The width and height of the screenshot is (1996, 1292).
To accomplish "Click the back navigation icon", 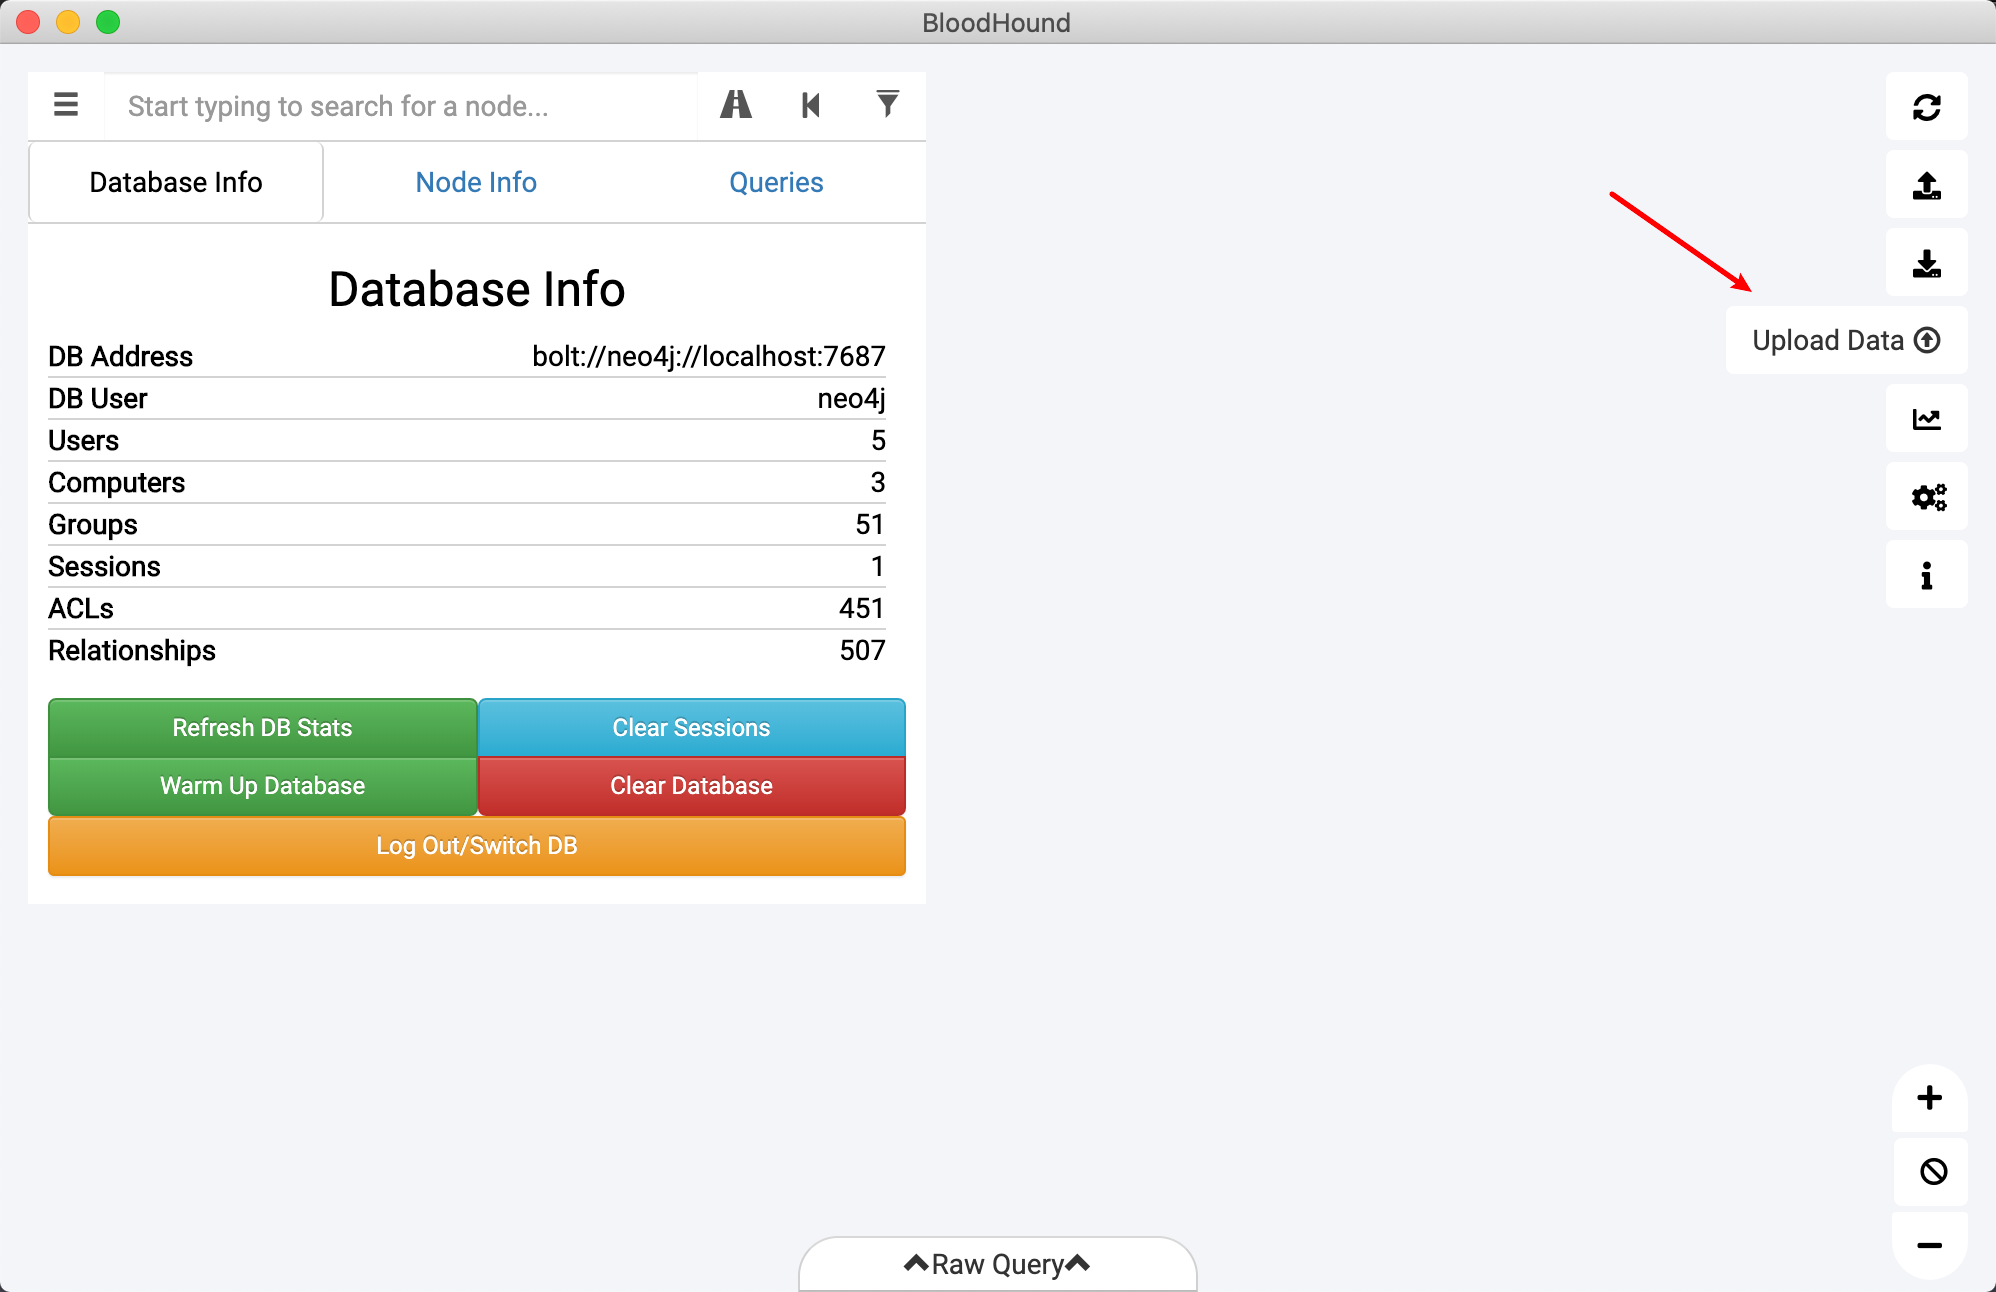I will [x=811, y=105].
